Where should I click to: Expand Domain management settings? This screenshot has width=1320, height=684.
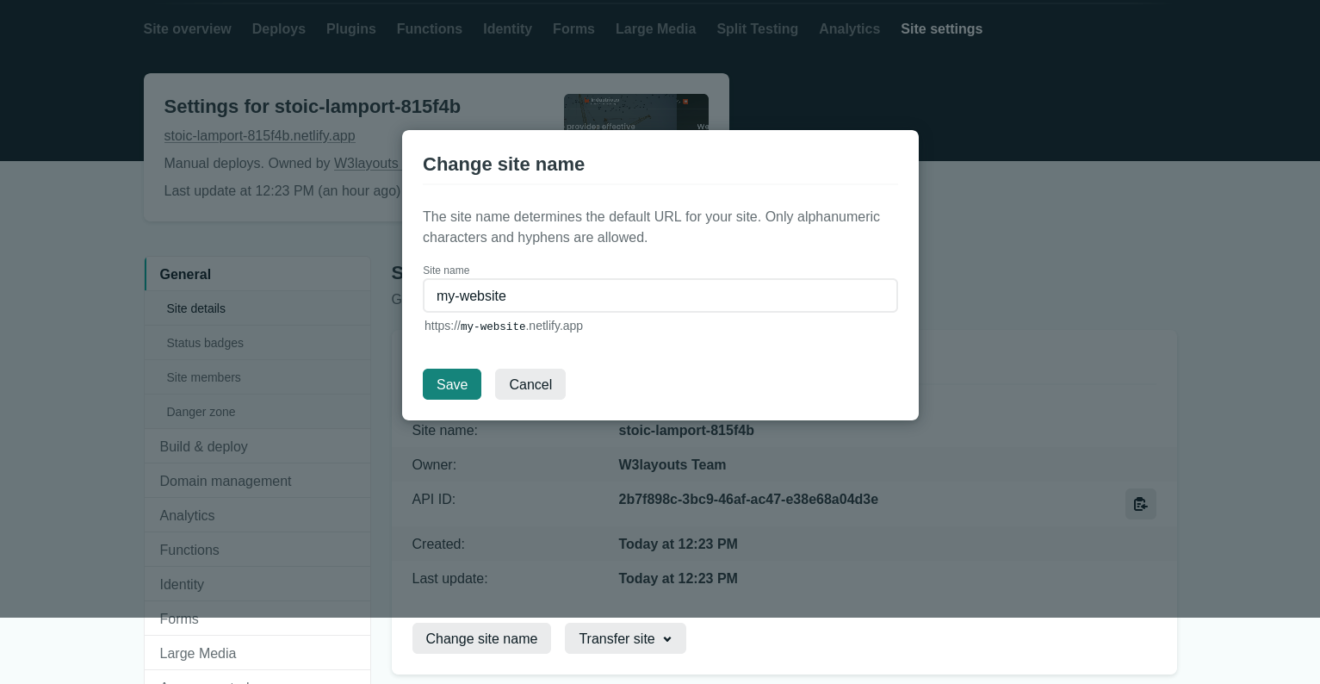point(226,481)
